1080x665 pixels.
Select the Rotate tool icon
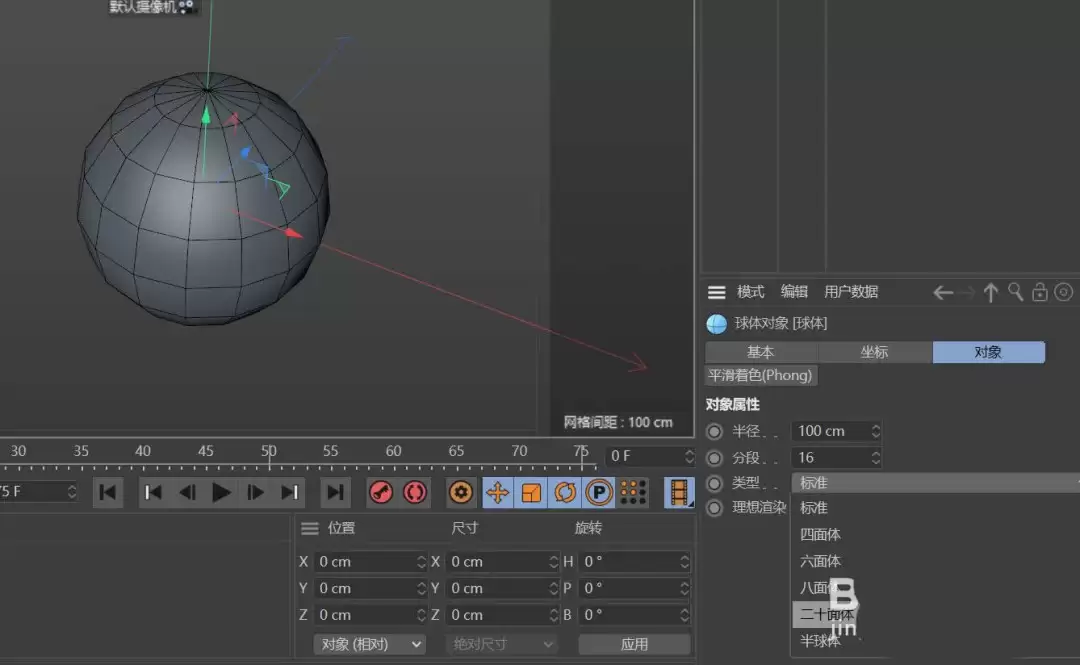pyautogui.click(x=566, y=491)
